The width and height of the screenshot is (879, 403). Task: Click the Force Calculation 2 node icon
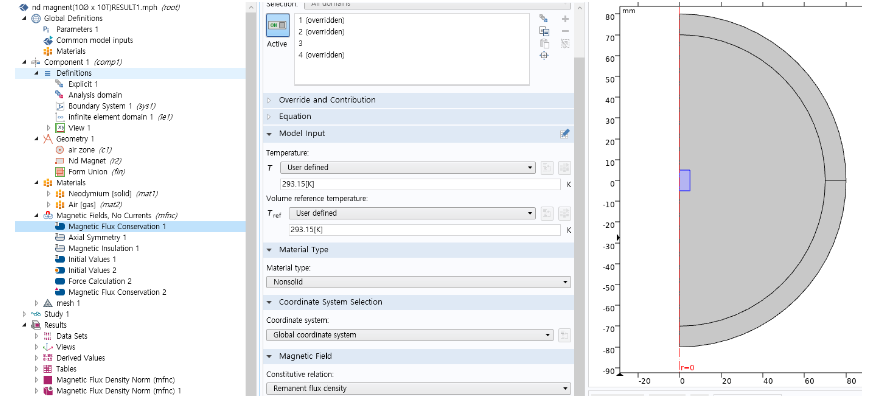pos(60,281)
